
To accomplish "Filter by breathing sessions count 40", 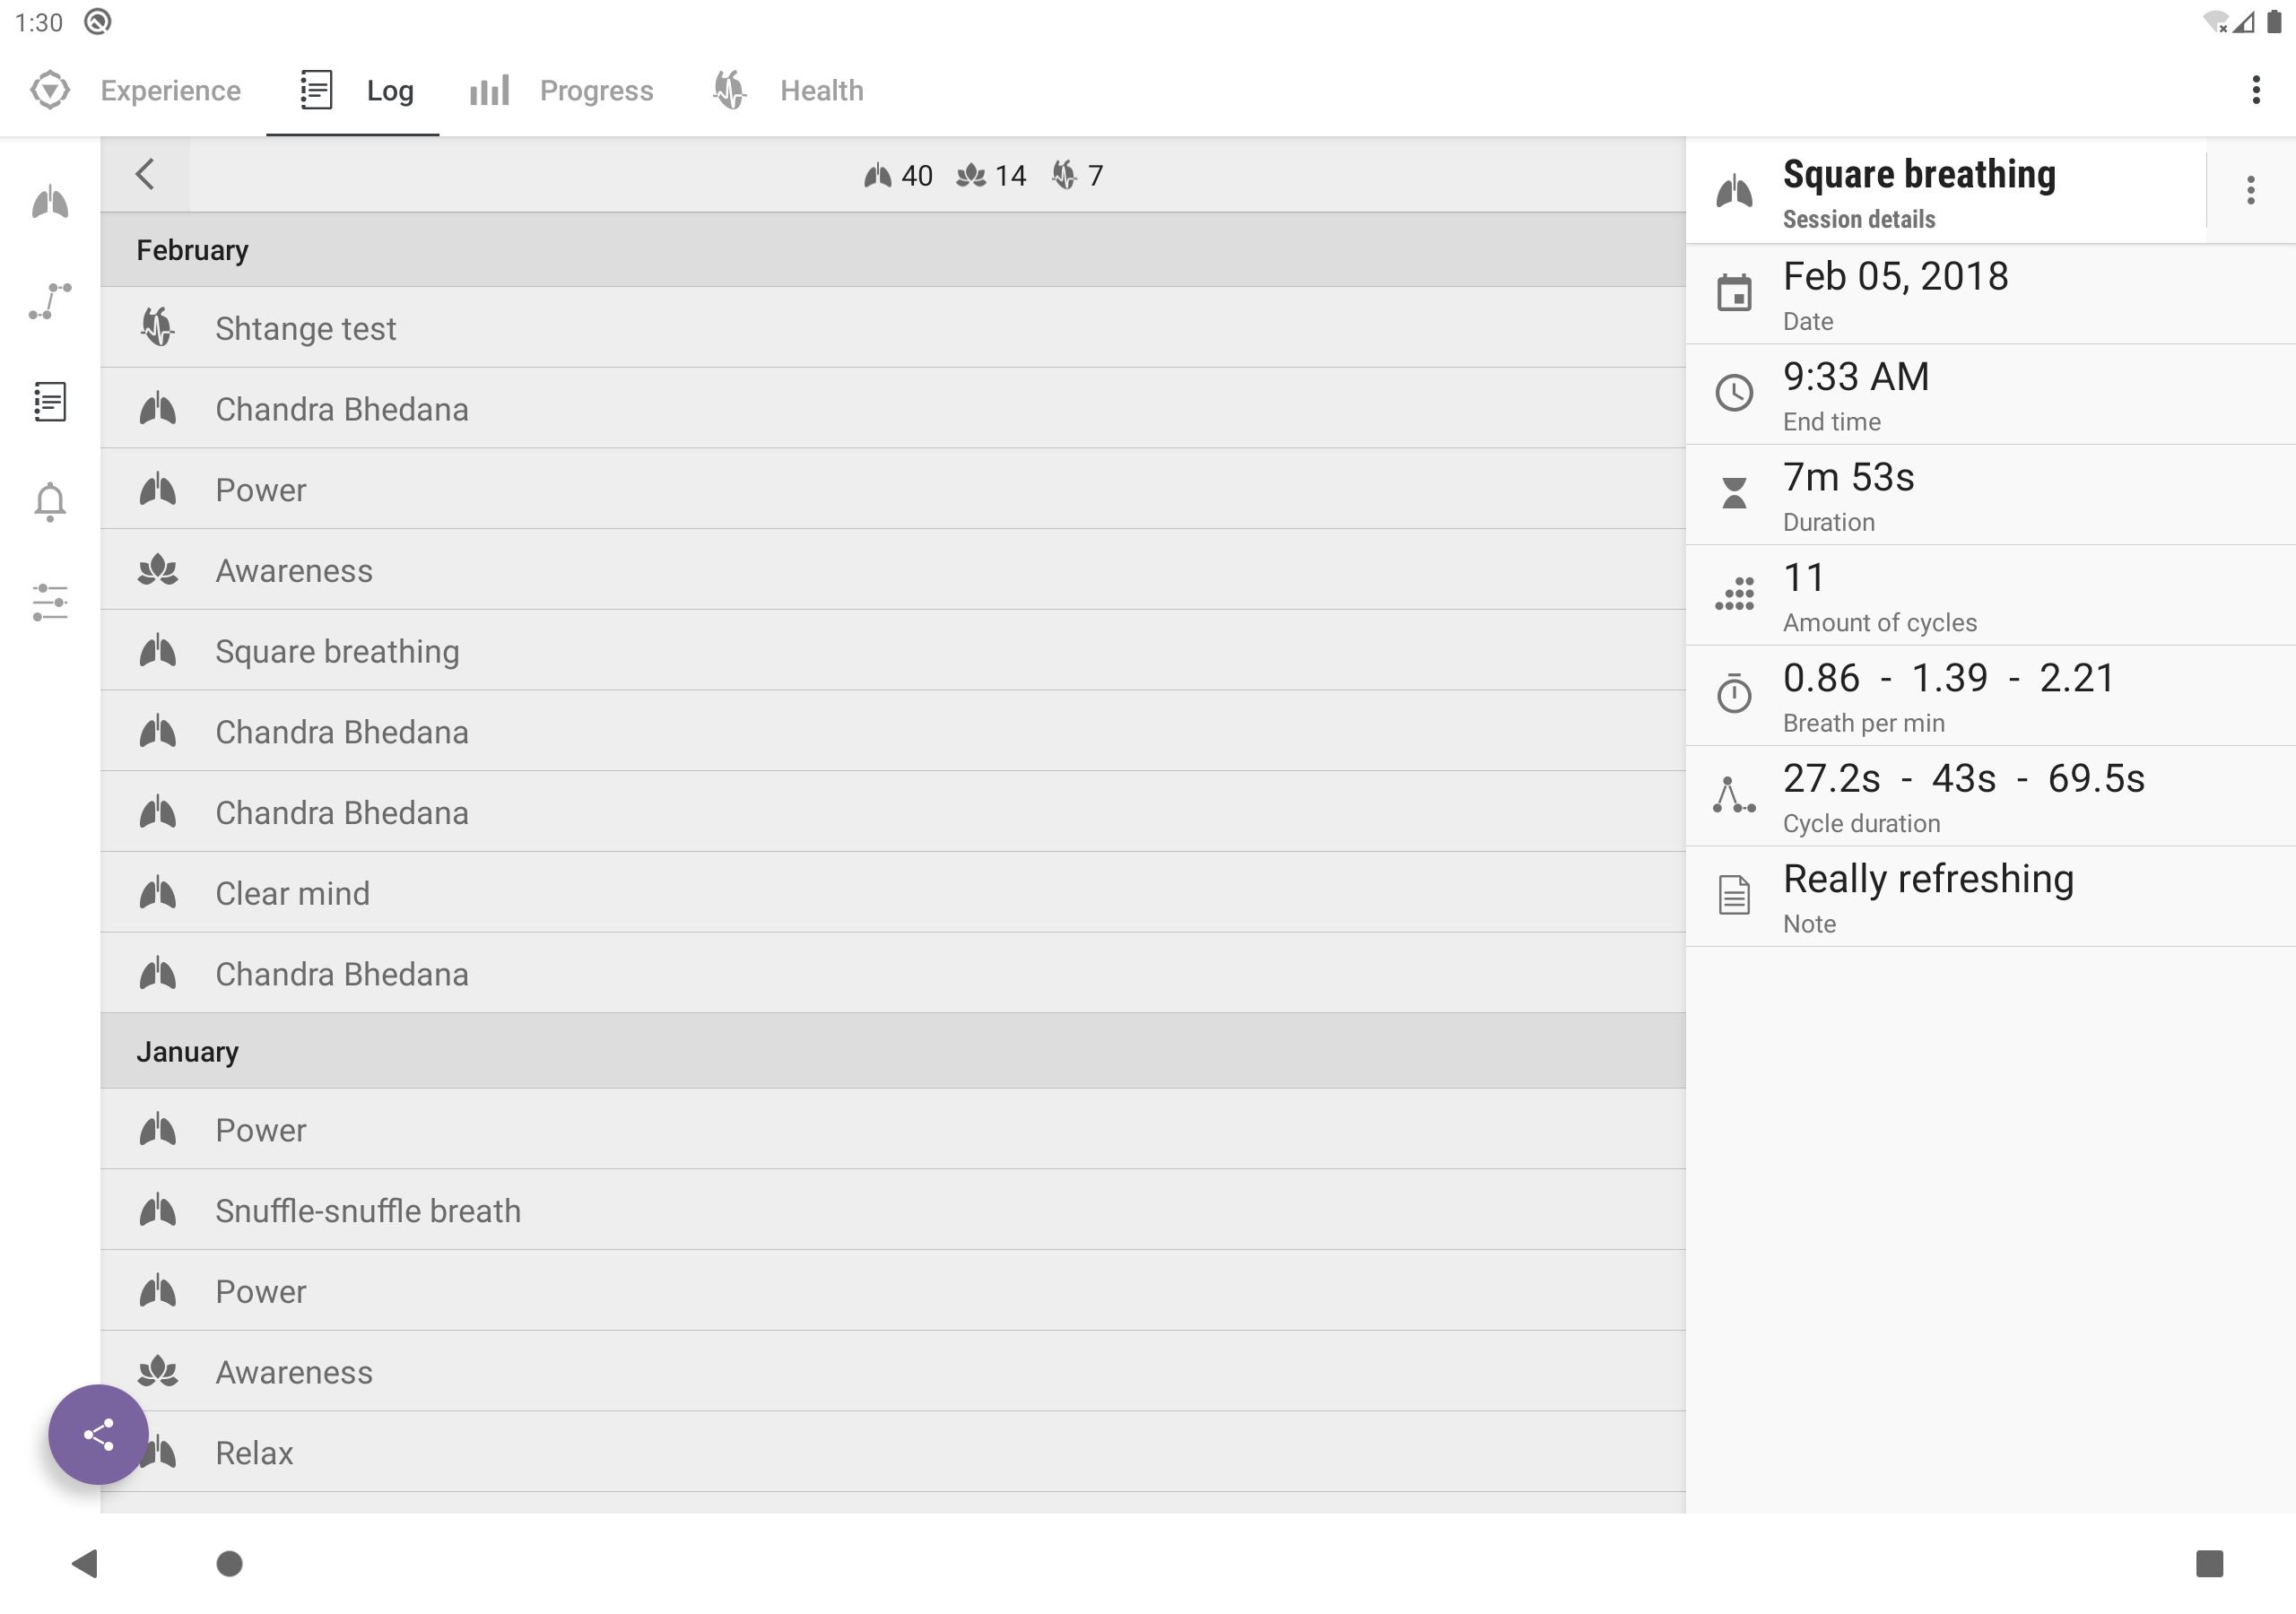I will click(x=898, y=176).
